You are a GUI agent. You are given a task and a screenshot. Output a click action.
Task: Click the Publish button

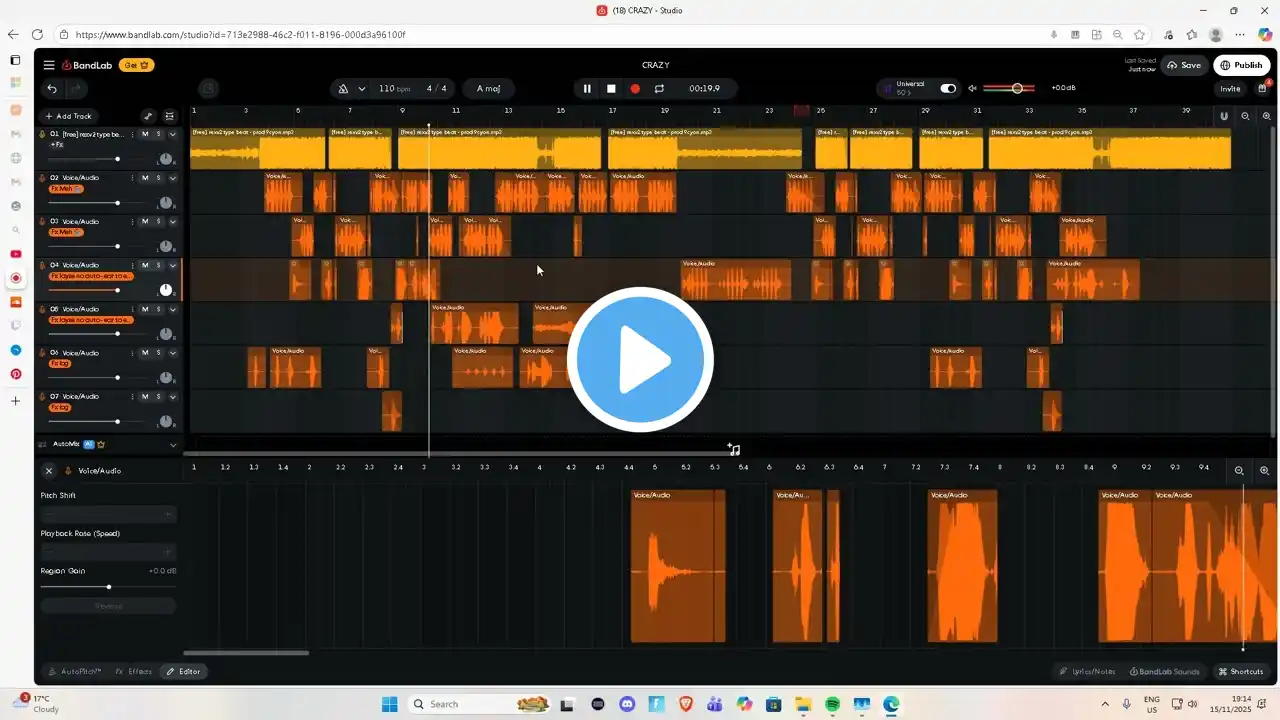point(1241,65)
